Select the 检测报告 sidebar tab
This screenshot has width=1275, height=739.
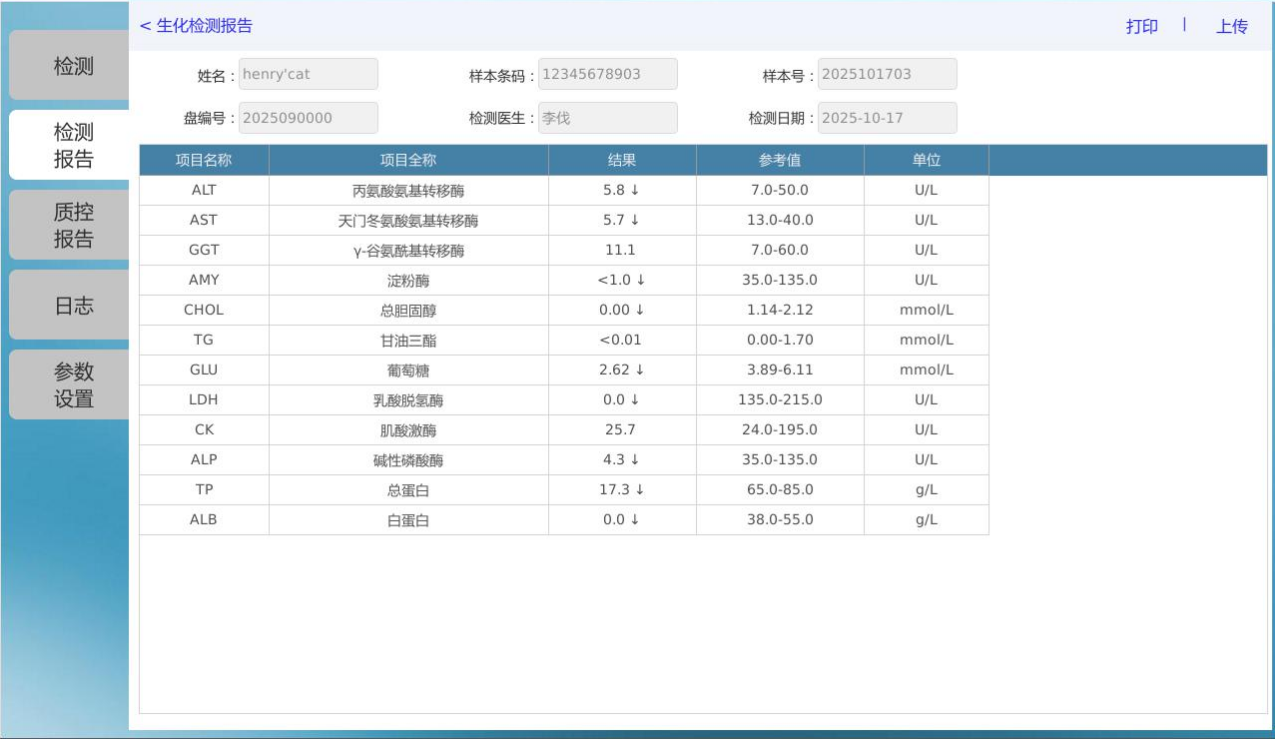tap(73, 145)
